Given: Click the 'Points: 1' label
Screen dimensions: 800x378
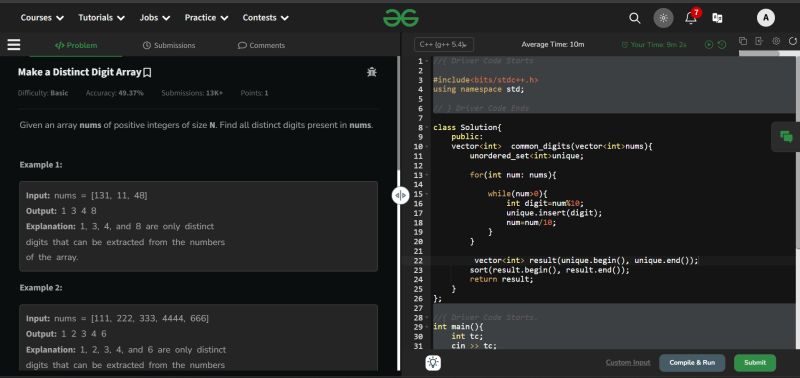Looking at the screenshot, I should [254, 93].
